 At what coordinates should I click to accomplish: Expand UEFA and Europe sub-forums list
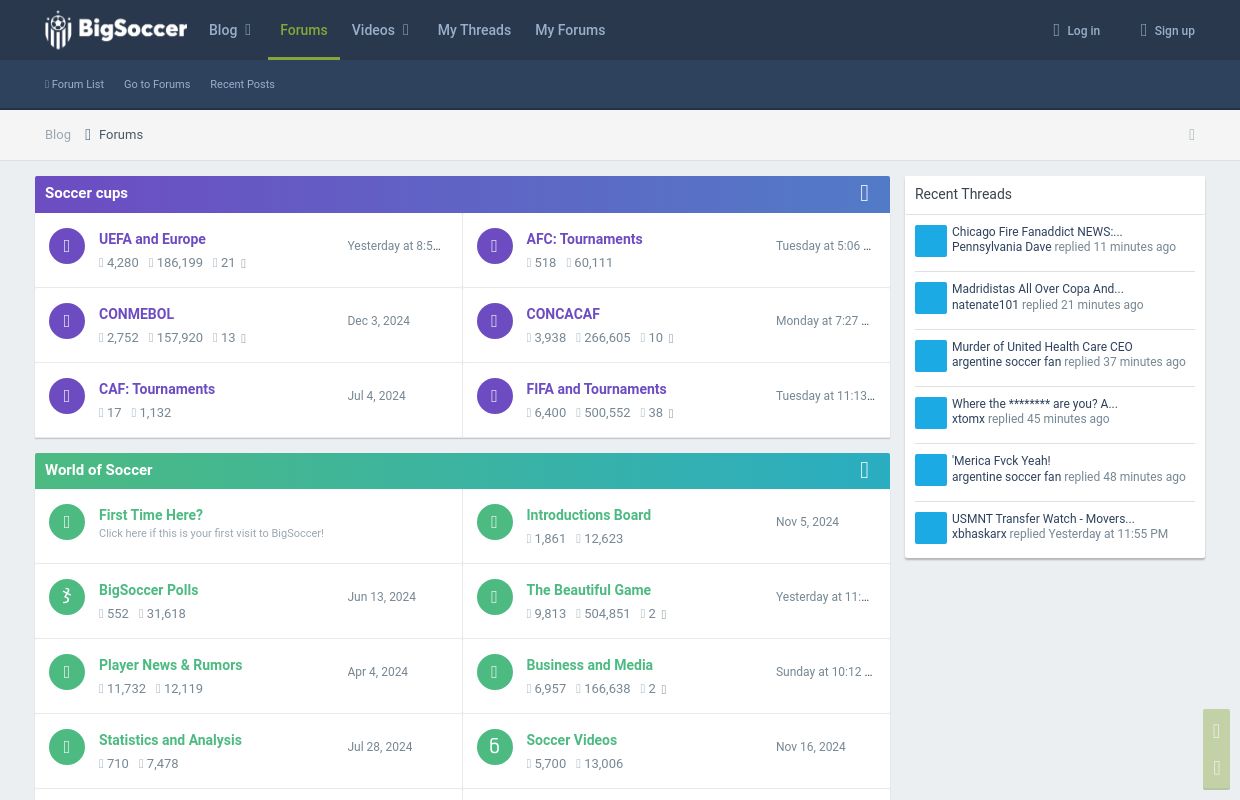[243, 264]
